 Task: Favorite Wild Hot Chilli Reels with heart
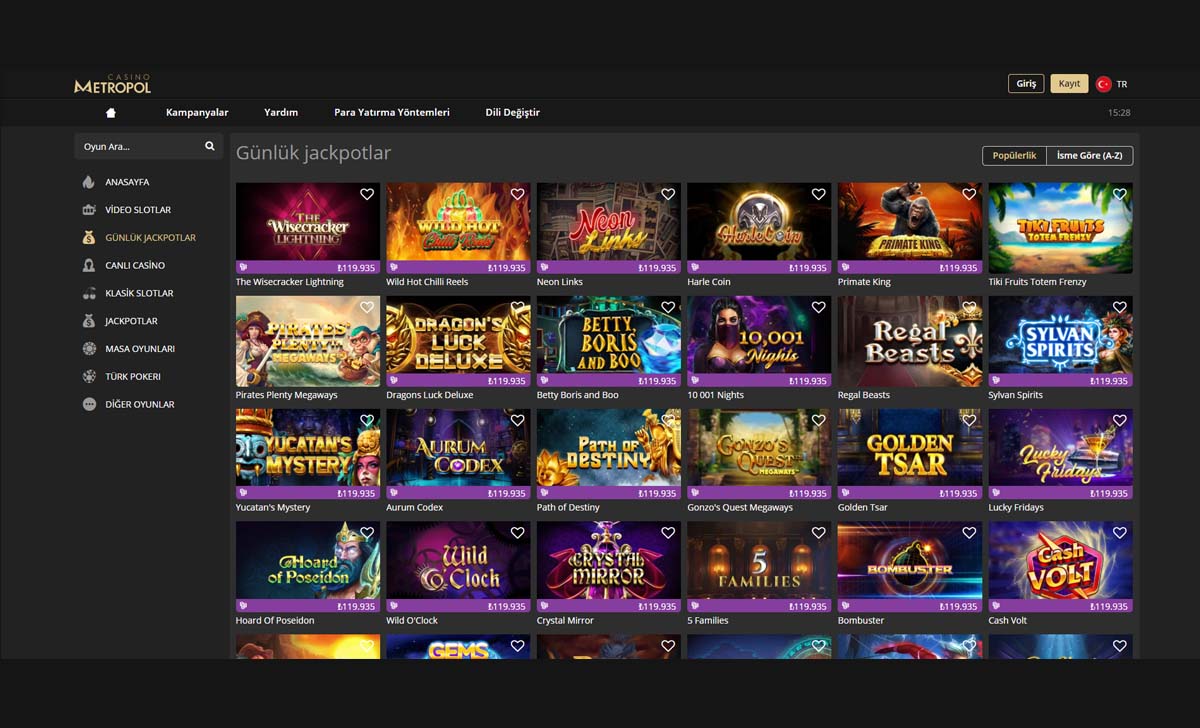[x=517, y=194]
